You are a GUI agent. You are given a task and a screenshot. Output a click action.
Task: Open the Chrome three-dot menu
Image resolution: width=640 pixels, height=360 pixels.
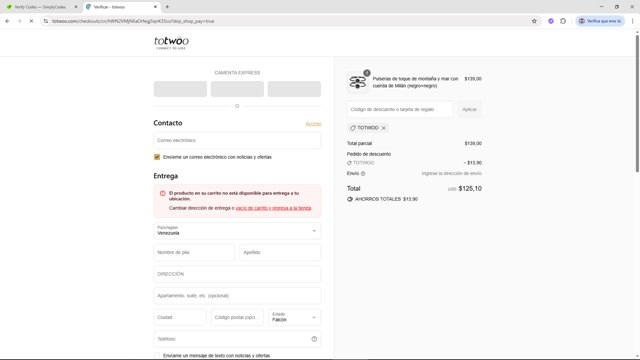click(x=632, y=21)
